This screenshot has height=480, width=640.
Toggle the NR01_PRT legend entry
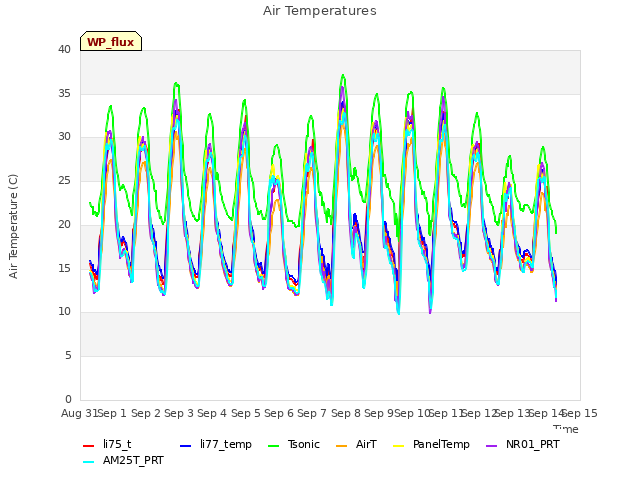coord(523,444)
